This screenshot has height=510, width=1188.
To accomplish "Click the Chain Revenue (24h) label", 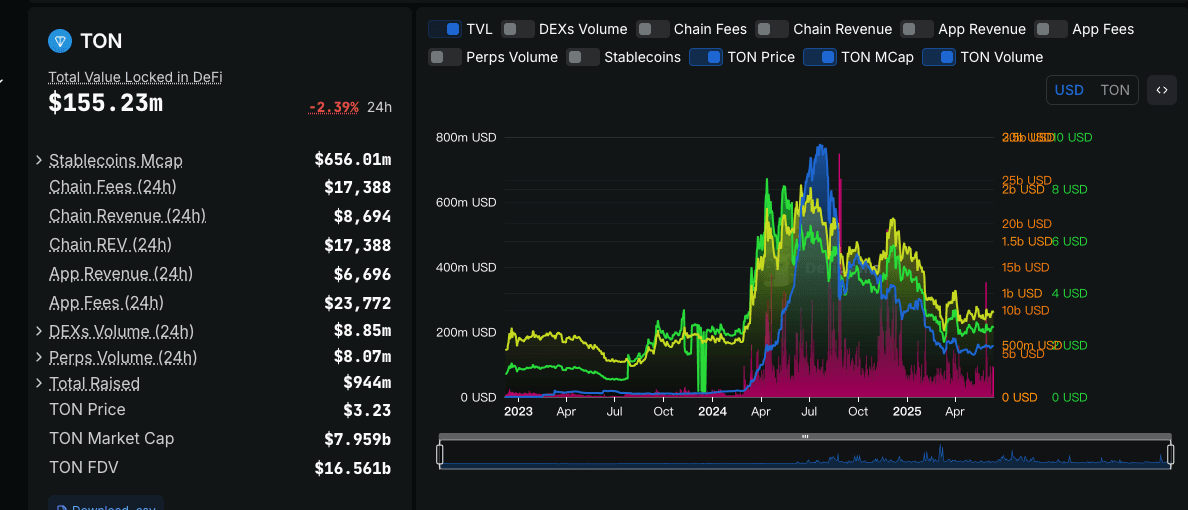I will click(x=127, y=215).
